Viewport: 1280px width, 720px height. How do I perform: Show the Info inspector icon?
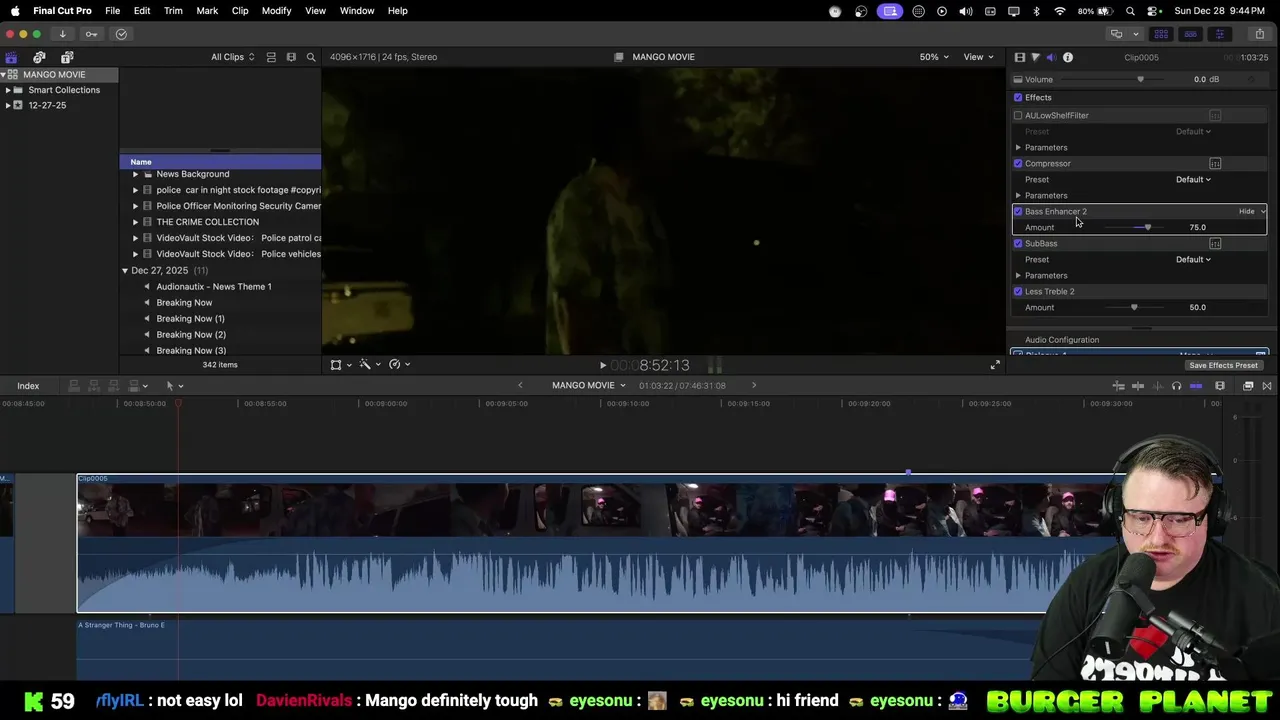pos(1067,57)
